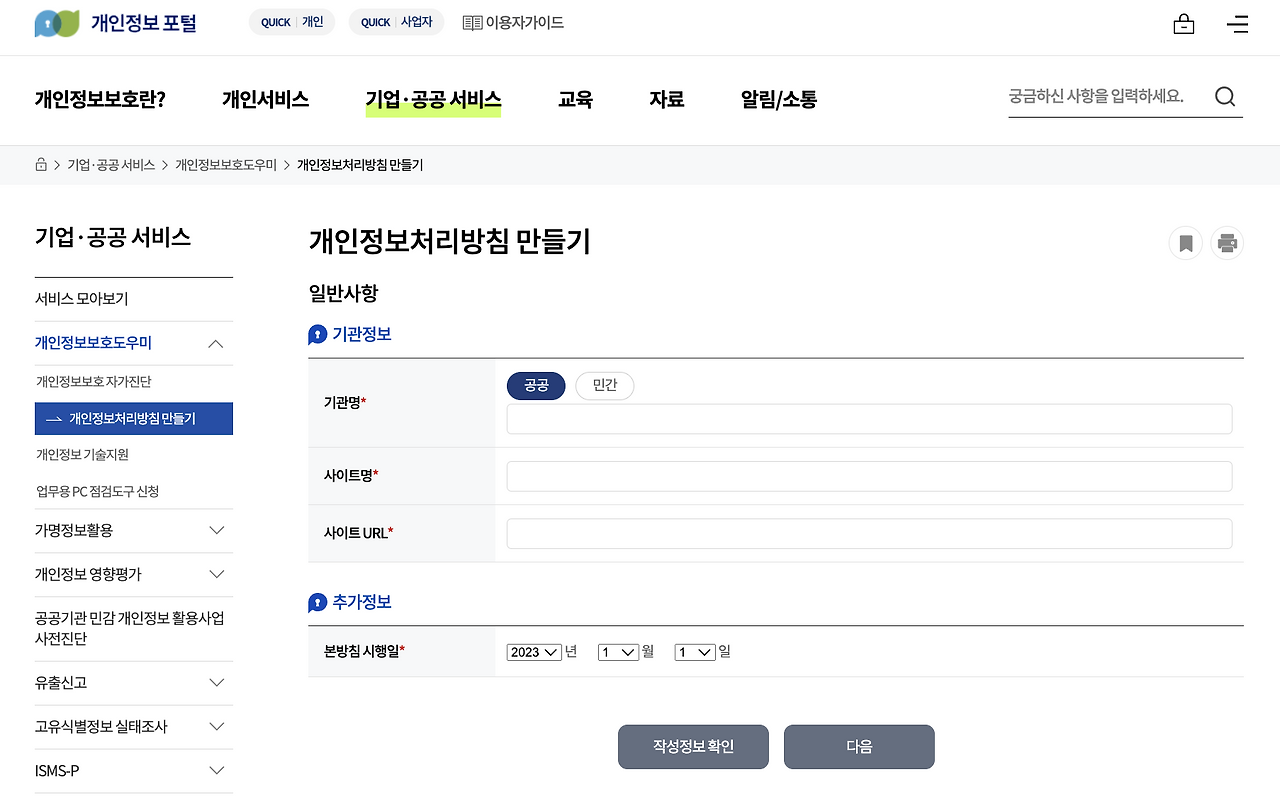This screenshot has width=1280, height=799.
Task: Click the blue lock icon beside 기관정보
Action: coord(315,334)
